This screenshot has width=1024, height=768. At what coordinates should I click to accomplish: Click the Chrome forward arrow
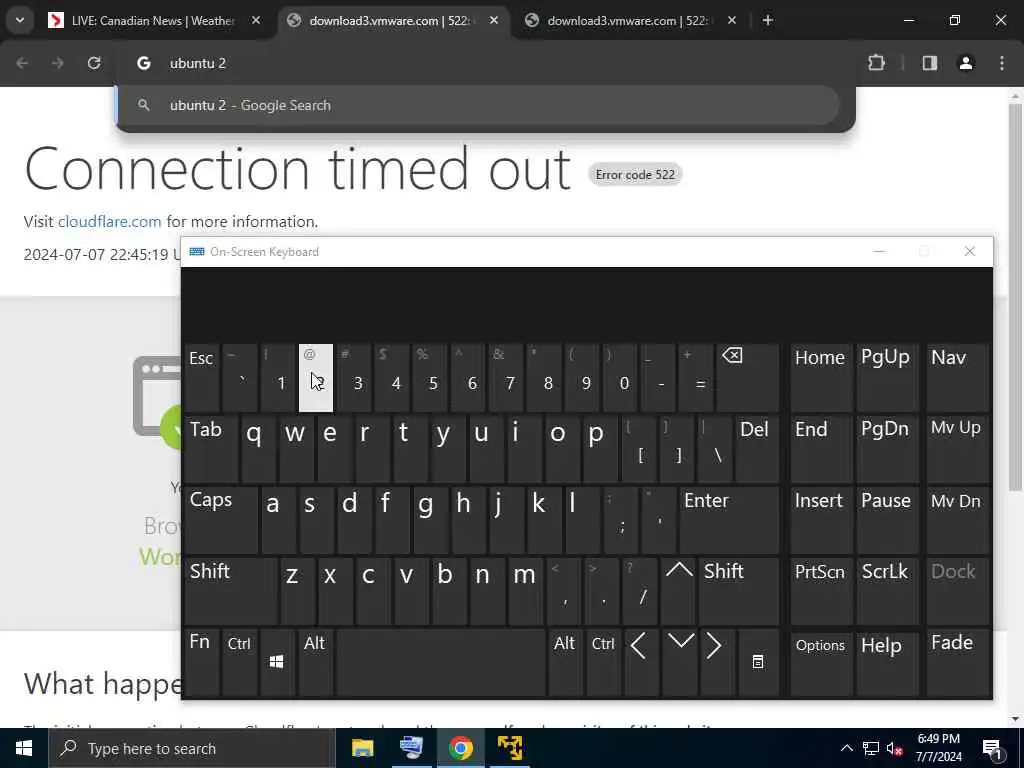coord(57,63)
